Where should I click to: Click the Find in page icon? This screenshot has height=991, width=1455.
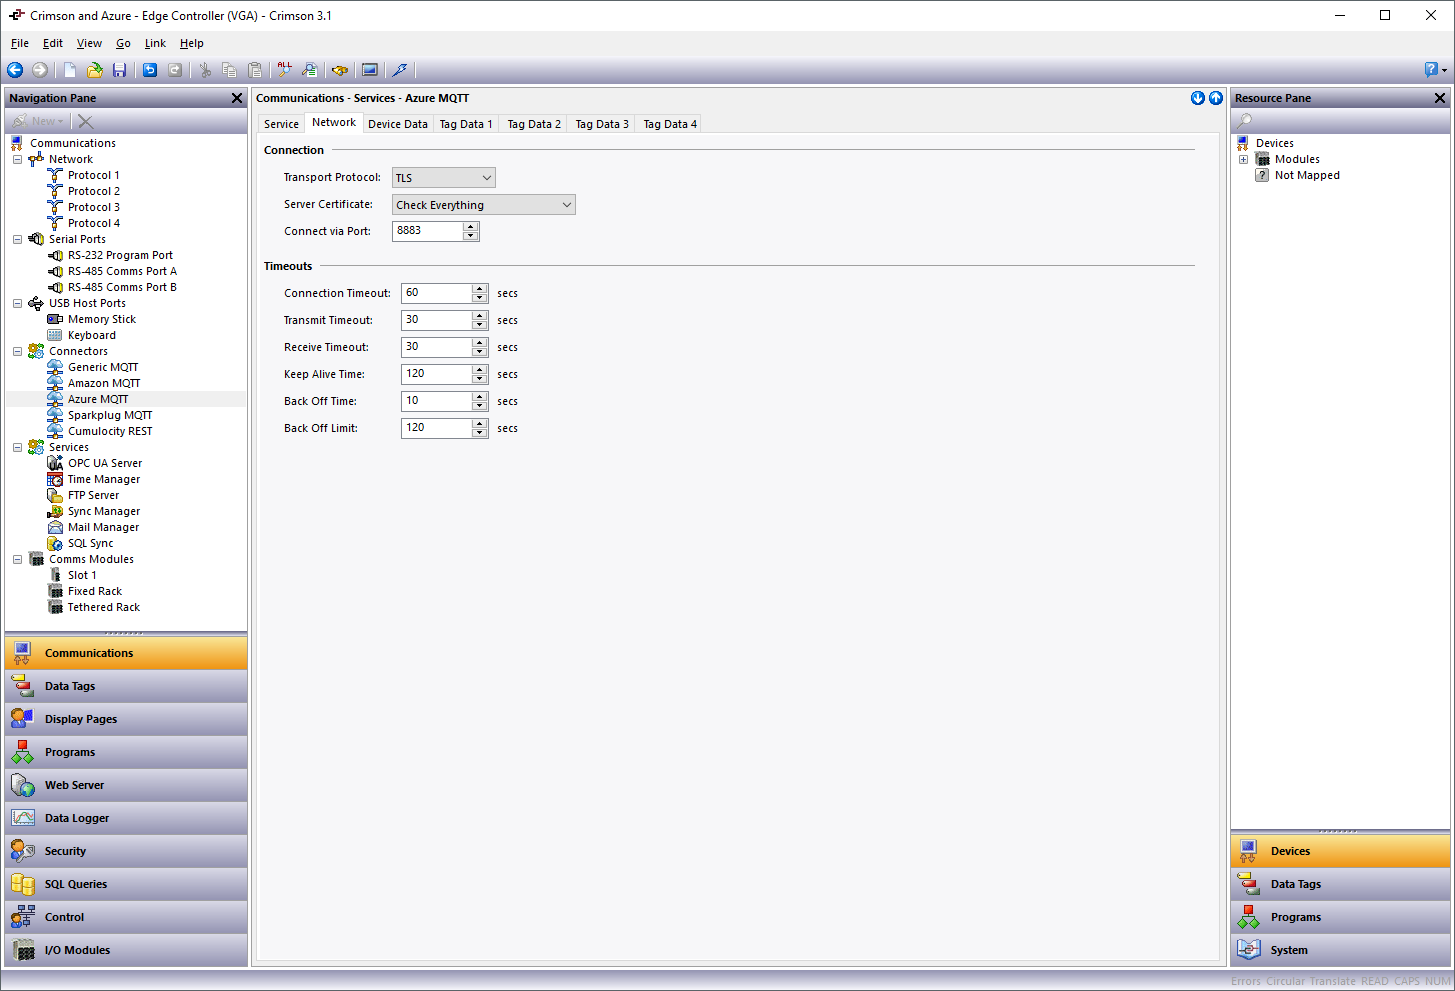(310, 70)
